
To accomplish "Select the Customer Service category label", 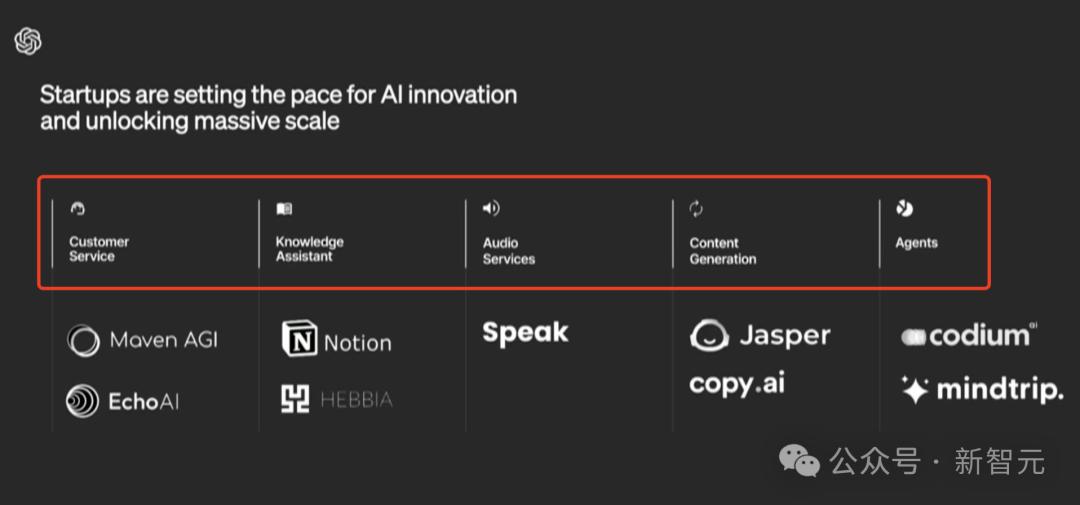I will (x=99, y=249).
